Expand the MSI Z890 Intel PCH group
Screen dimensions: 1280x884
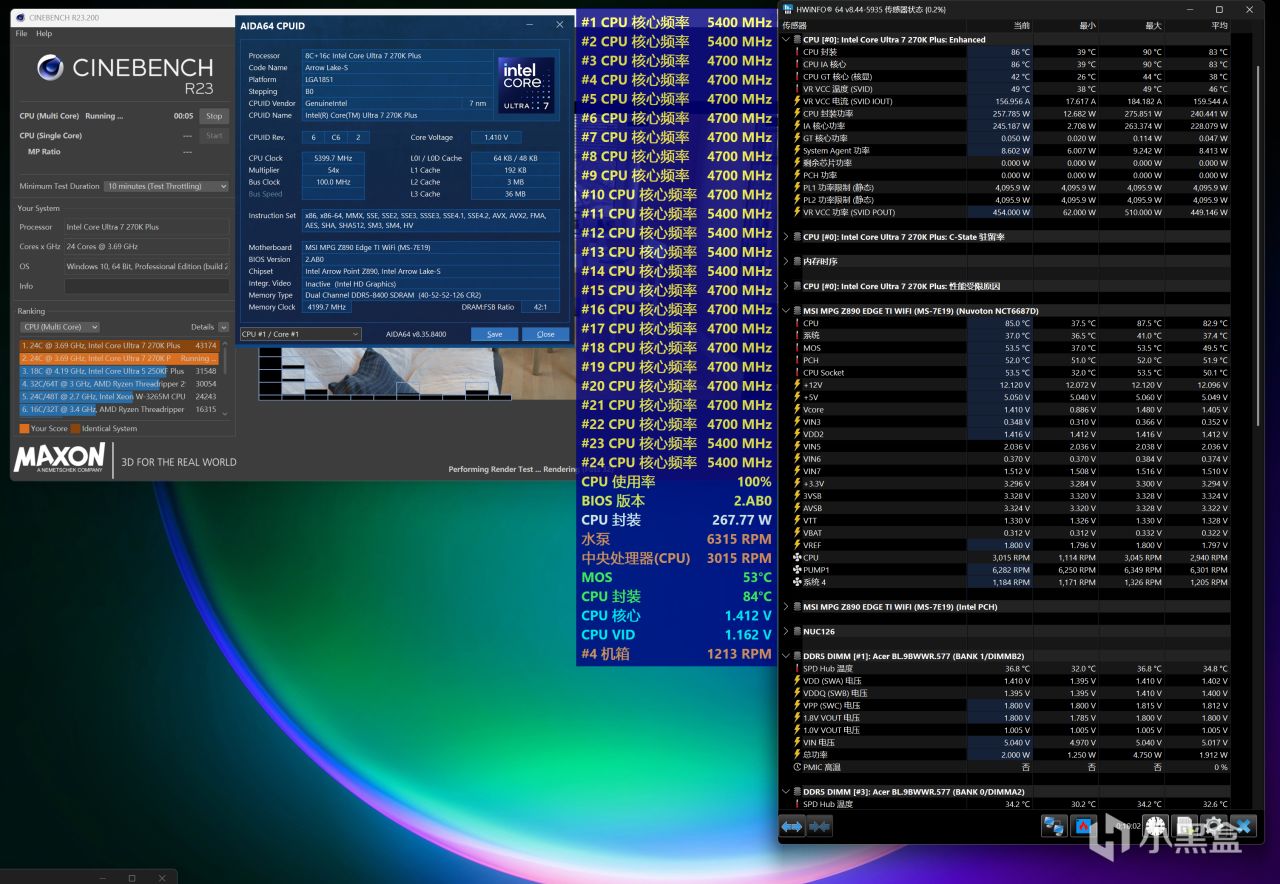(785, 607)
